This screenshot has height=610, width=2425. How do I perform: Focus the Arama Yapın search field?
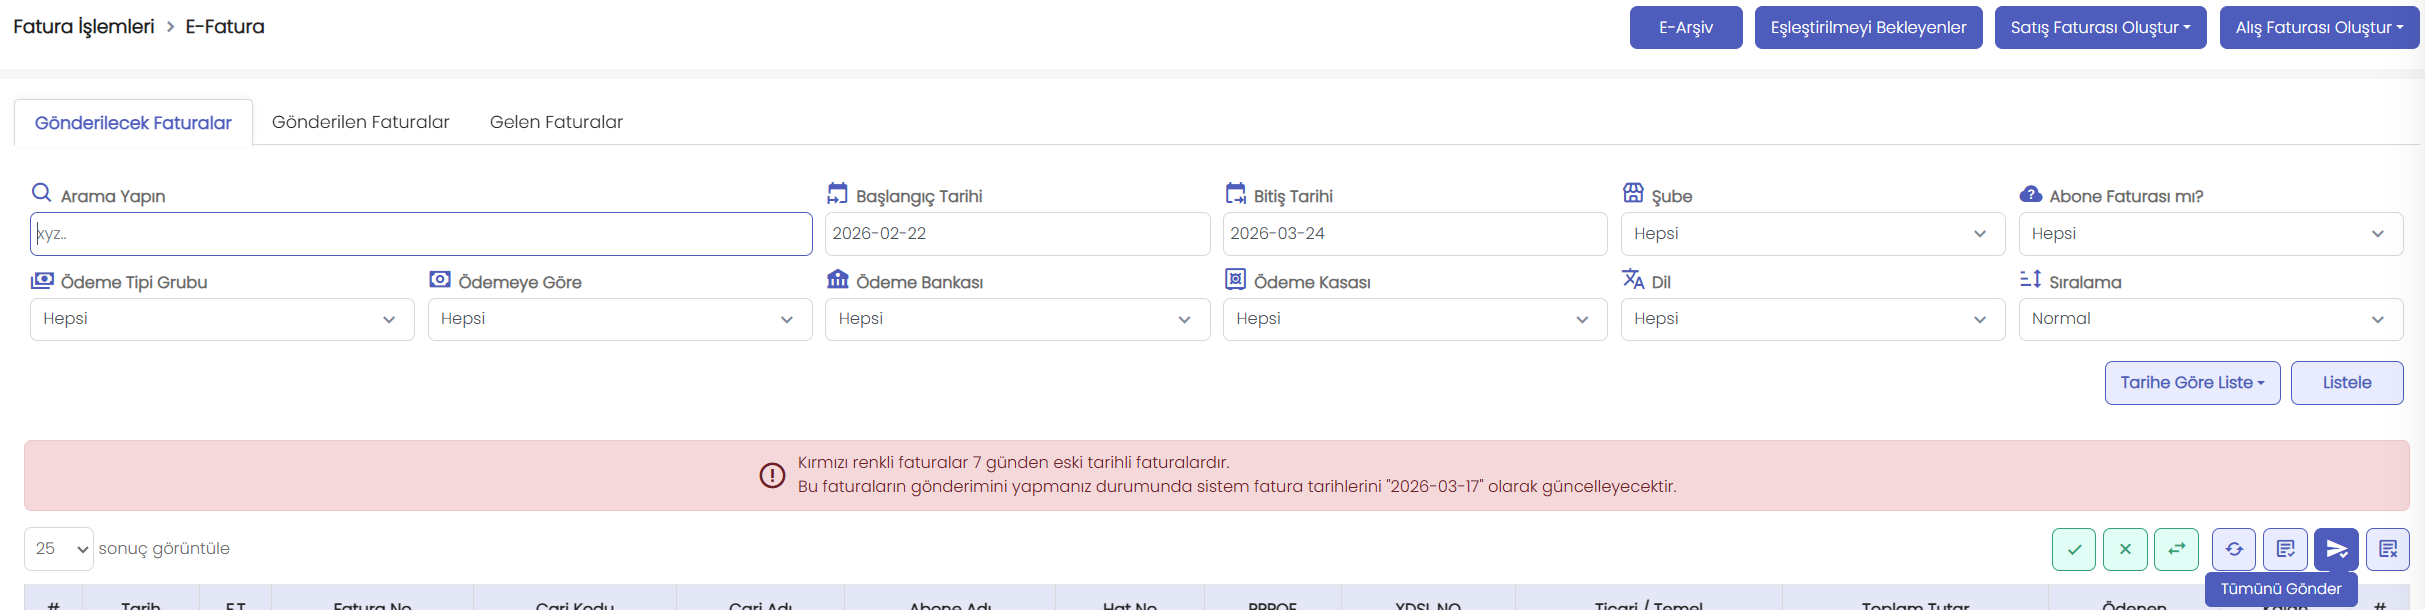[421, 234]
